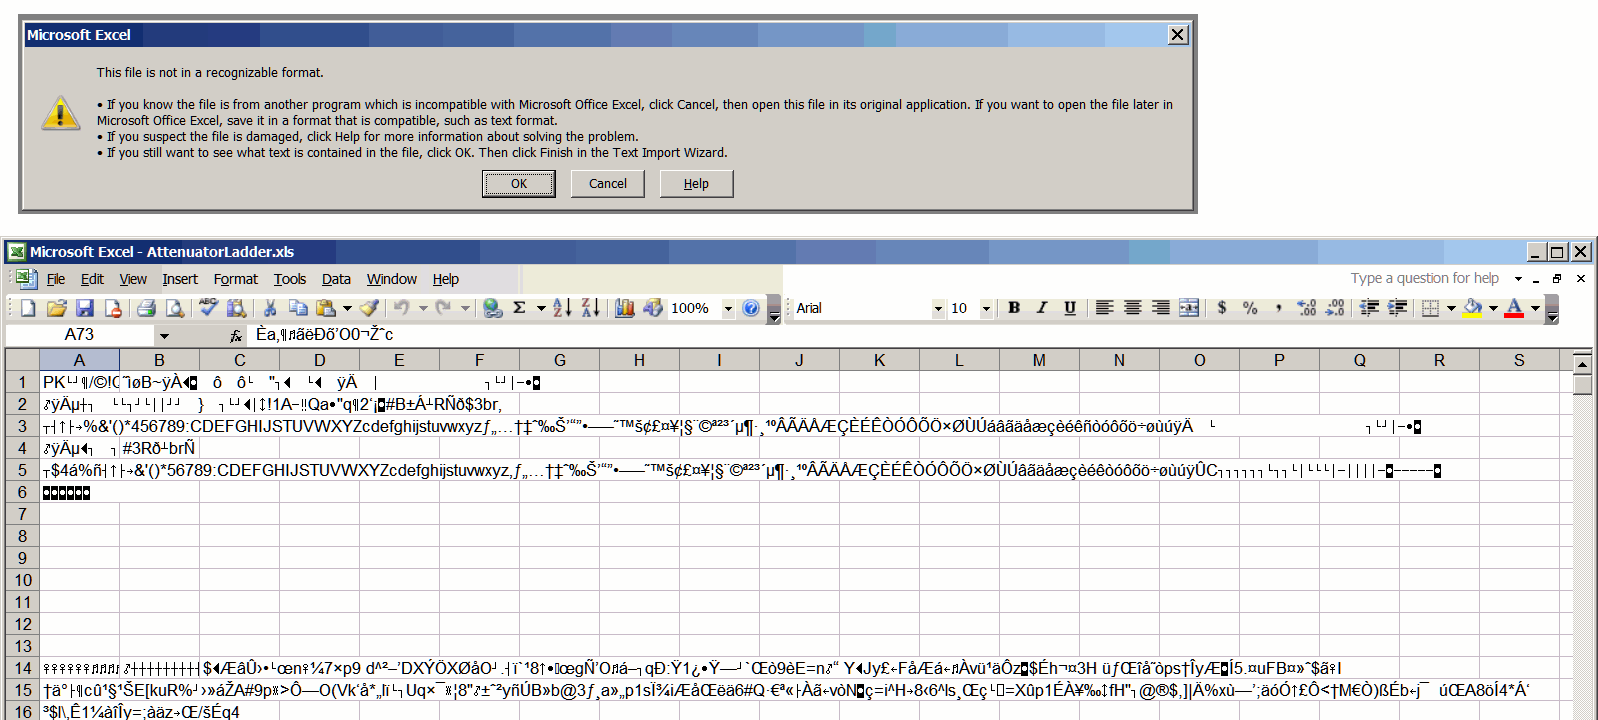This screenshot has height=720, width=1598.
Task: Merge and center the selected cells
Action: point(1189,308)
